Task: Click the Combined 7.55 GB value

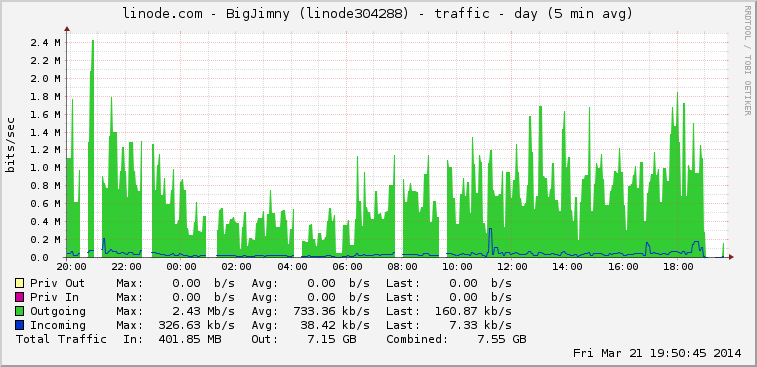Action: [x=502, y=339]
